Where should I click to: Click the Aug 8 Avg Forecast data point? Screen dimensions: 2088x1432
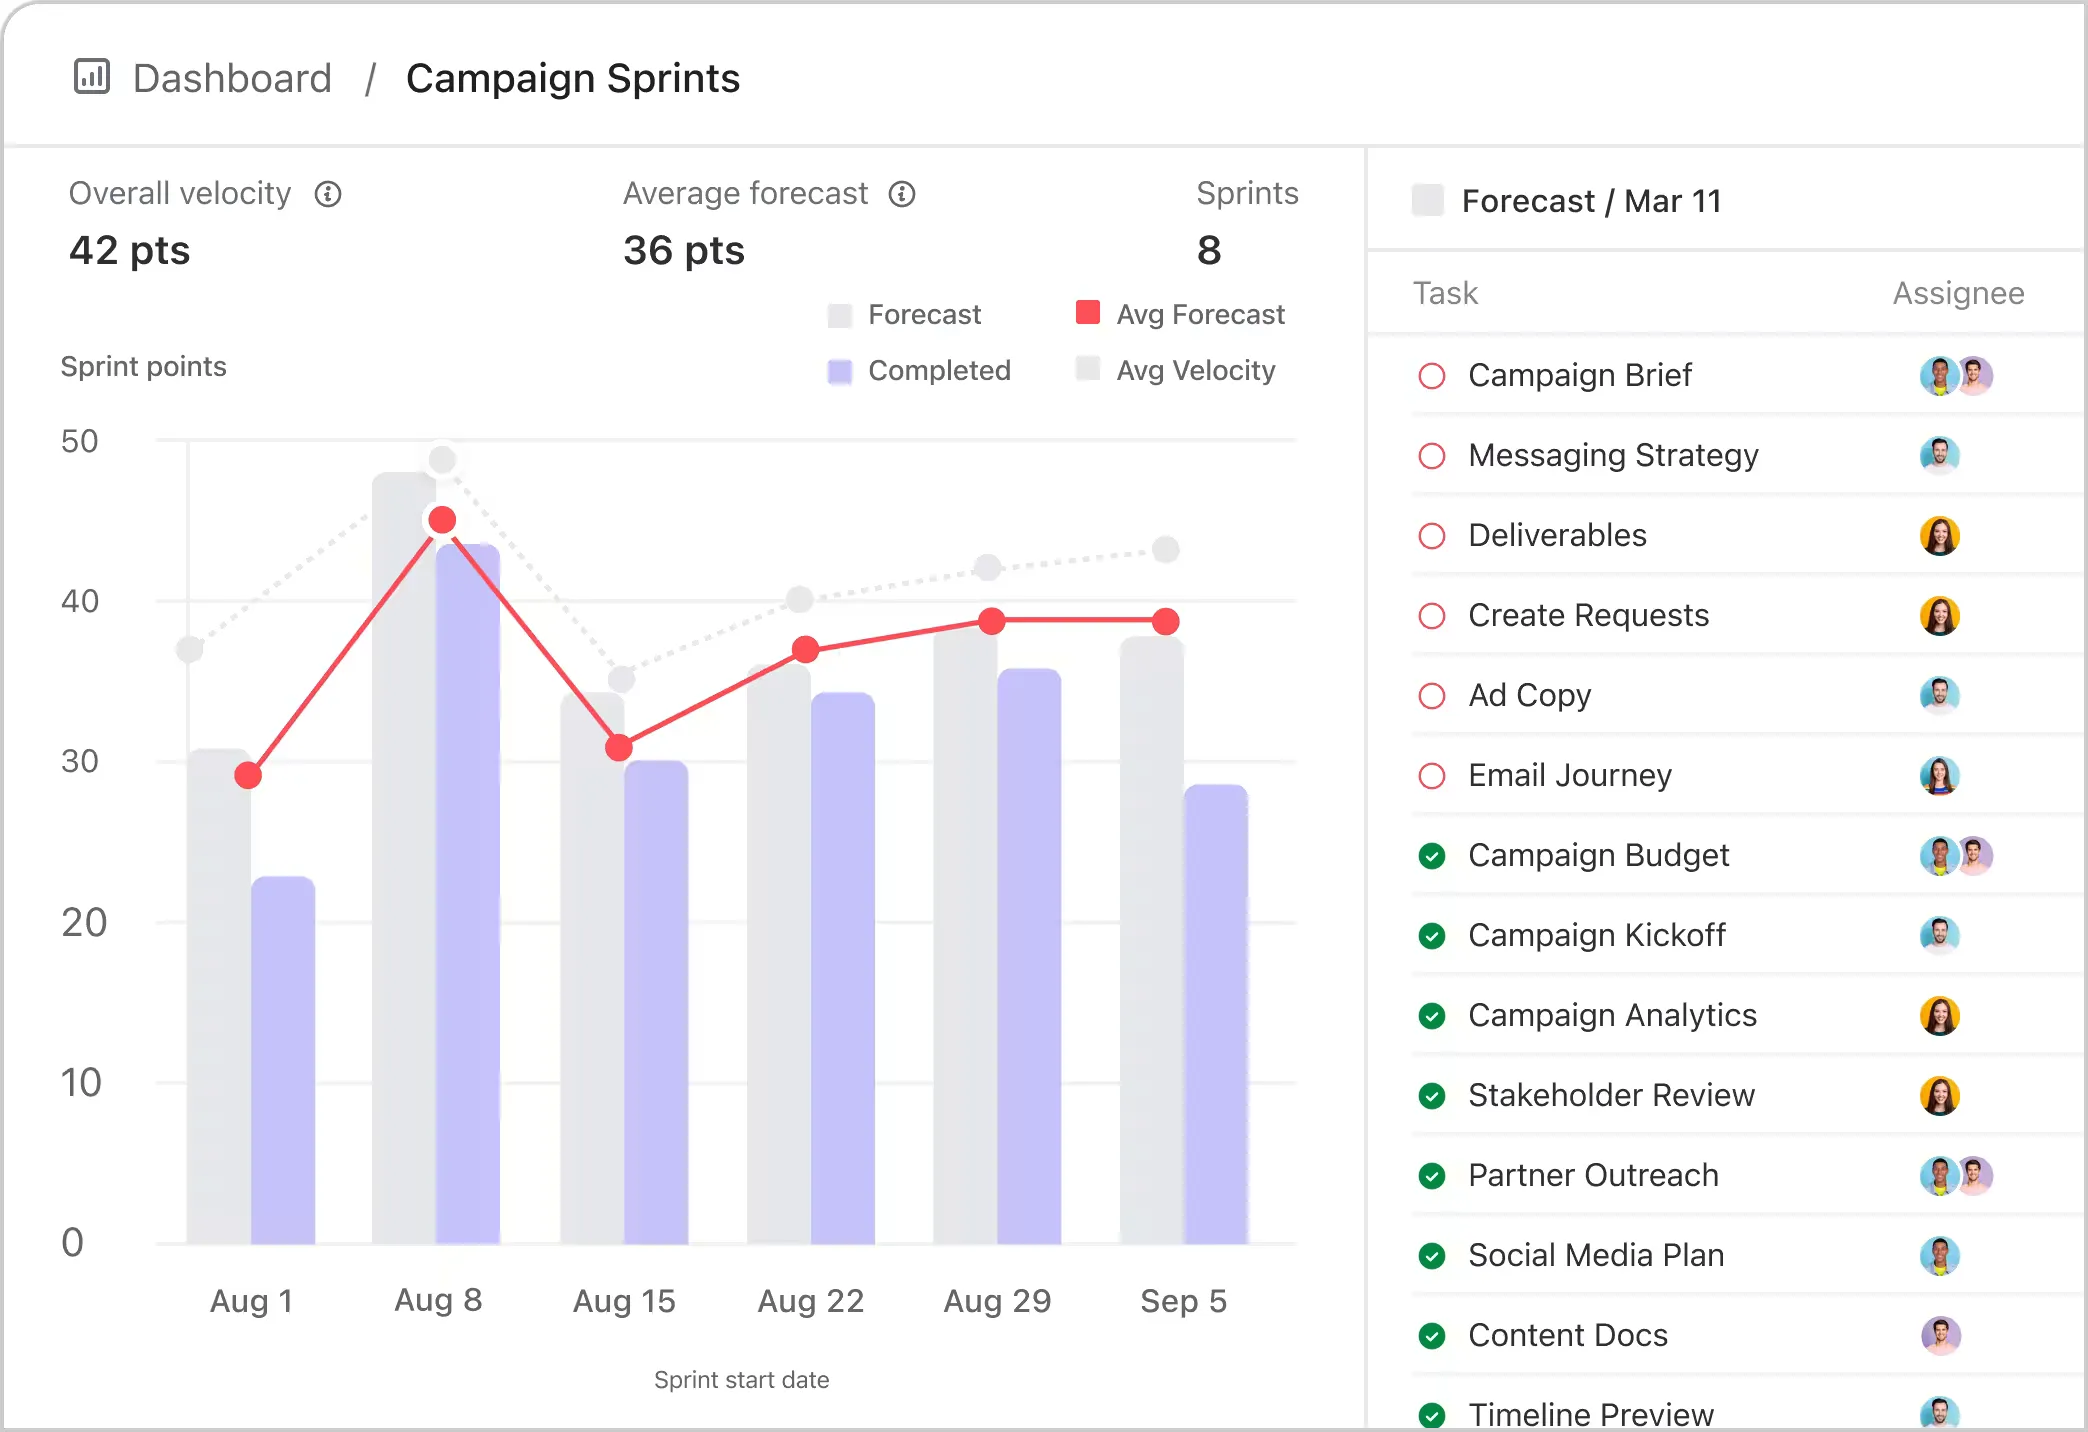click(442, 520)
